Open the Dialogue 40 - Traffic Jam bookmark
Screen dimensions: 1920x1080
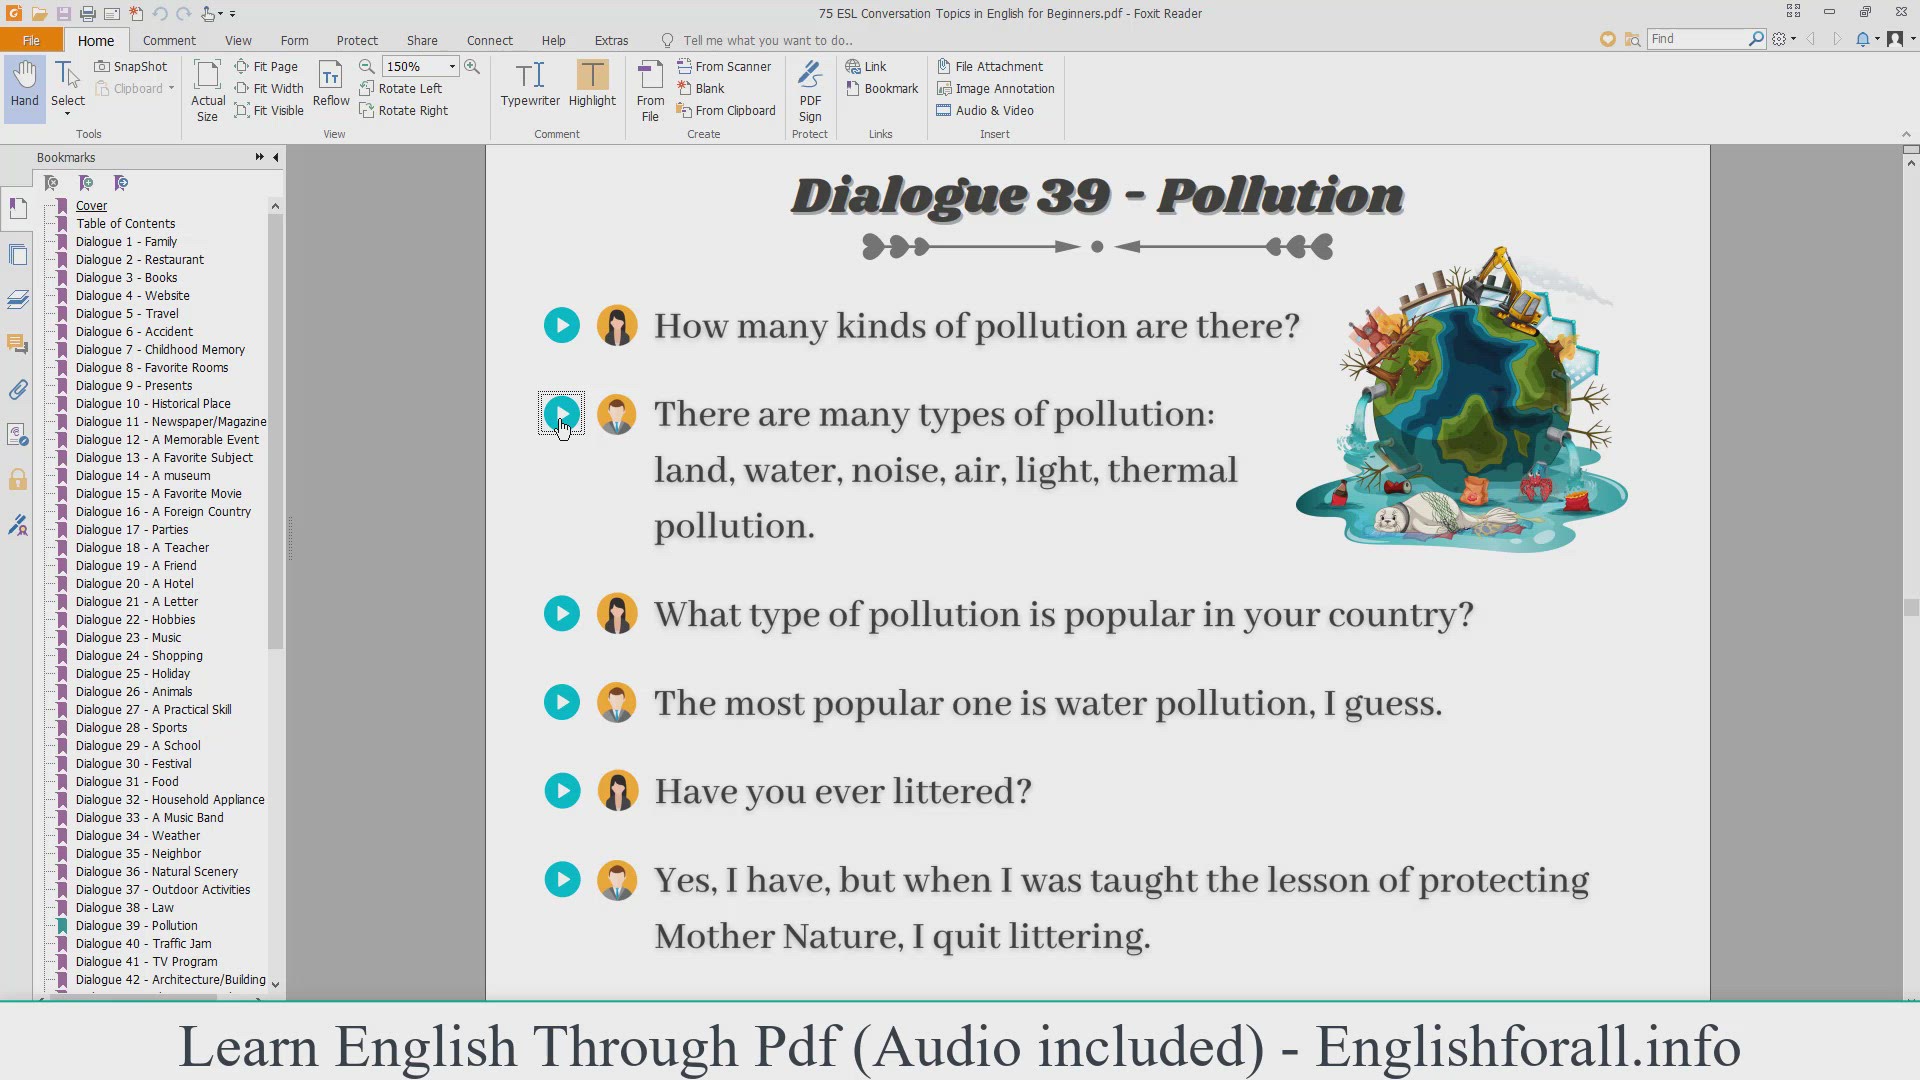click(143, 943)
